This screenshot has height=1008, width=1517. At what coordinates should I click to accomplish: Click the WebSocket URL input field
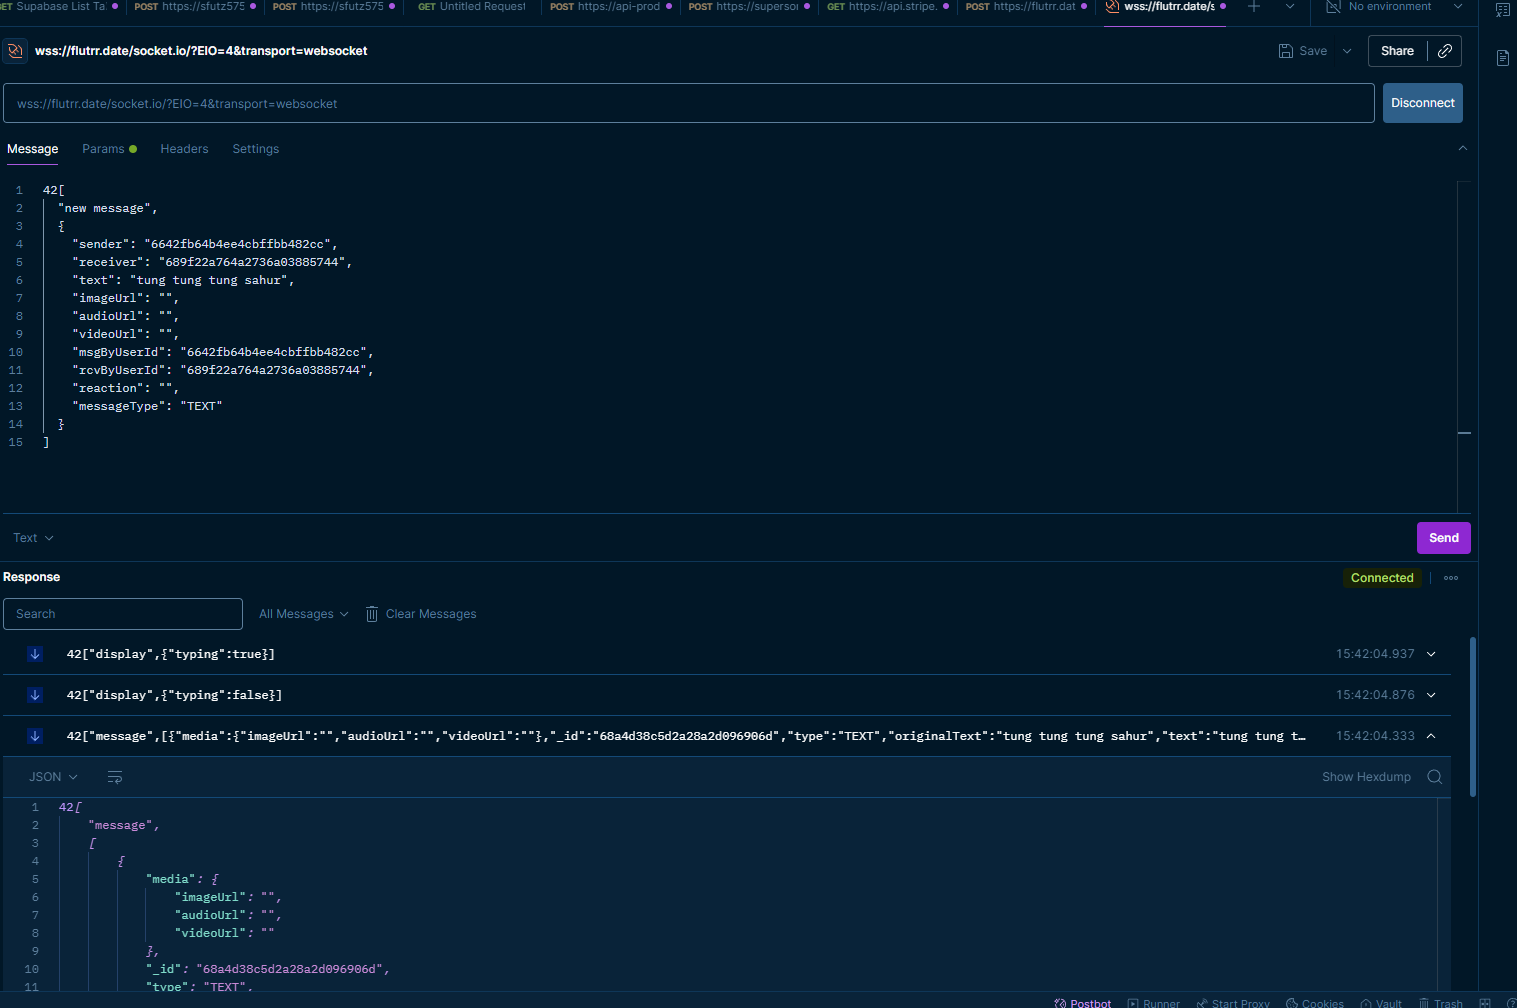pos(689,103)
